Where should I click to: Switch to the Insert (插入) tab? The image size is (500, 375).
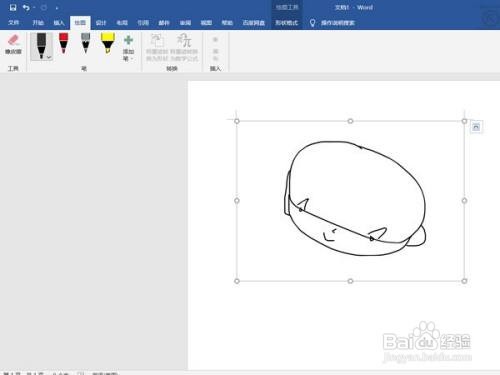[x=59, y=23]
